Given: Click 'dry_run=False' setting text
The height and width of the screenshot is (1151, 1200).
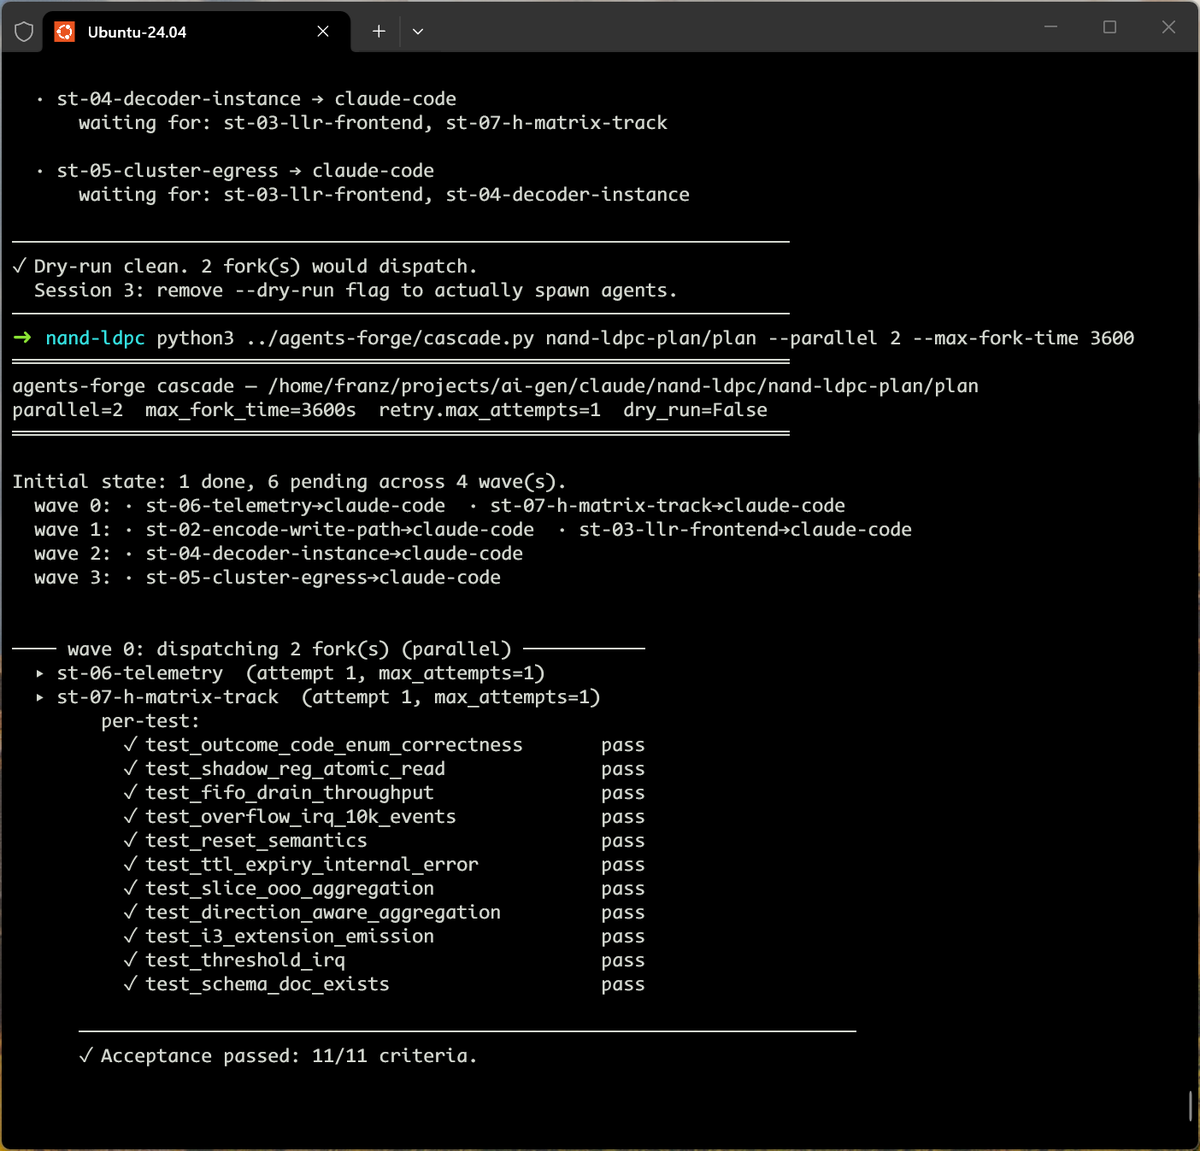Looking at the screenshot, I should click(x=695, y=410).
